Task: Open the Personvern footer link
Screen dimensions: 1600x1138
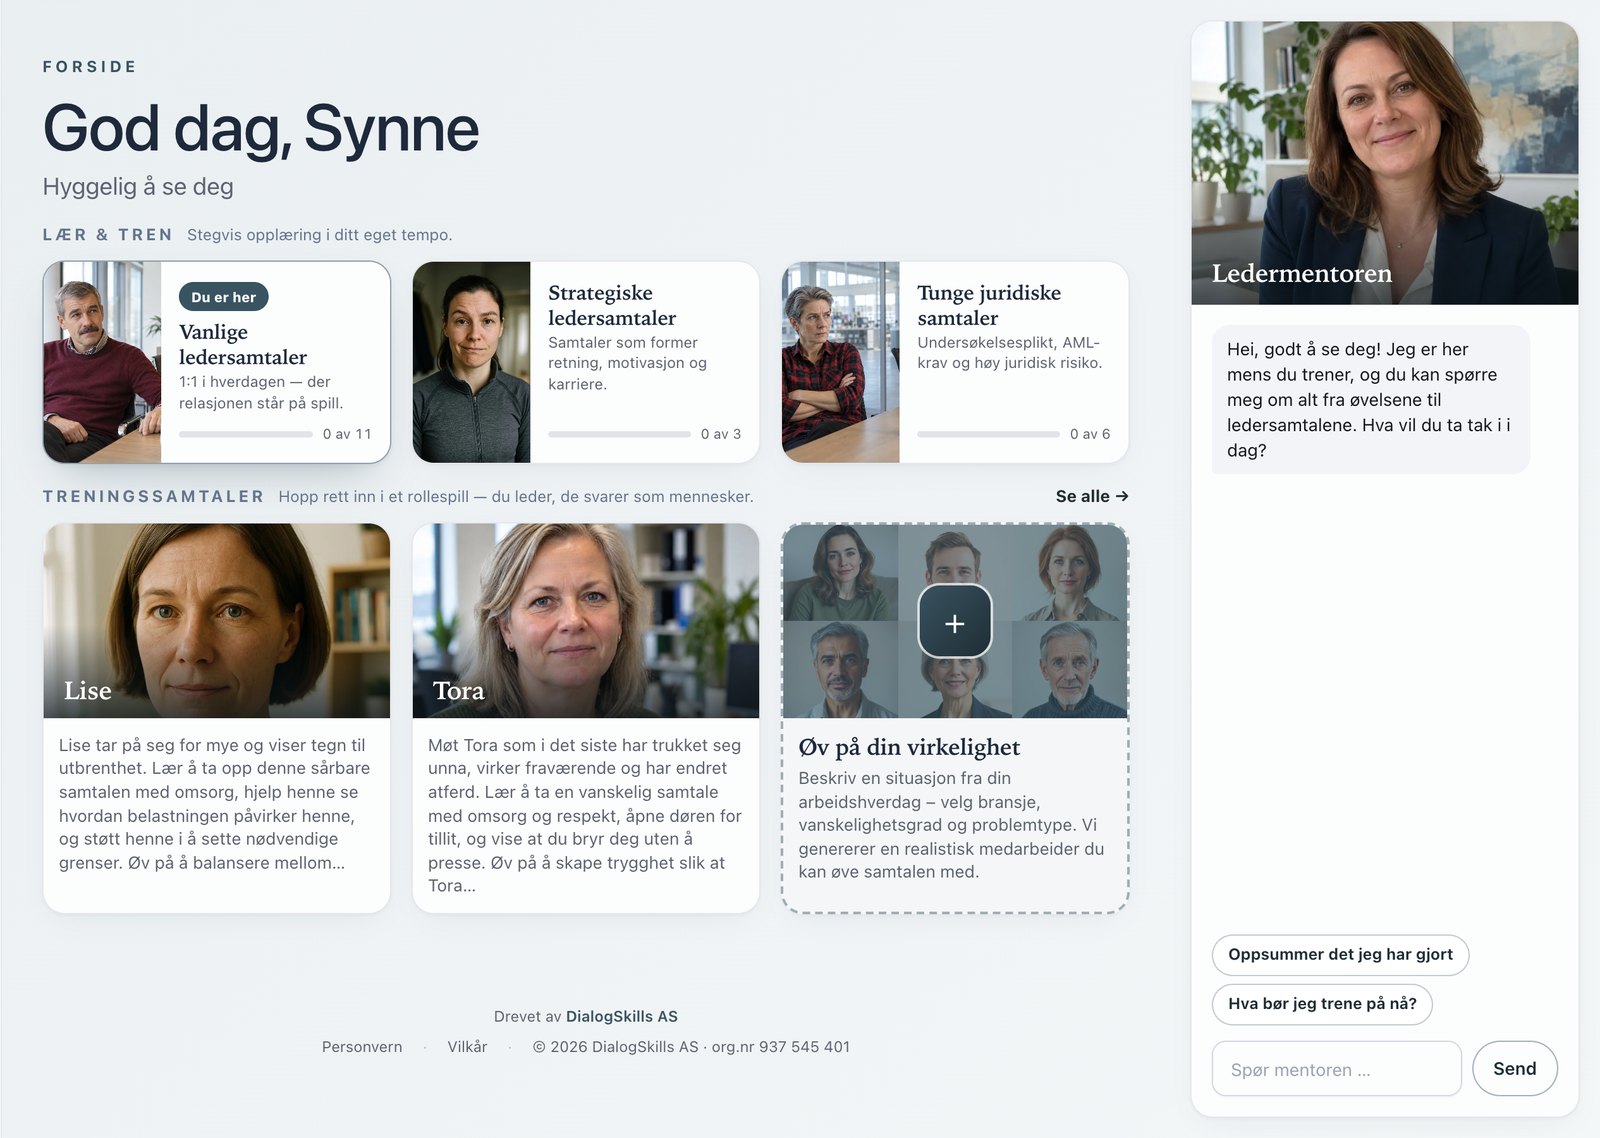Action: [362, 1047]
